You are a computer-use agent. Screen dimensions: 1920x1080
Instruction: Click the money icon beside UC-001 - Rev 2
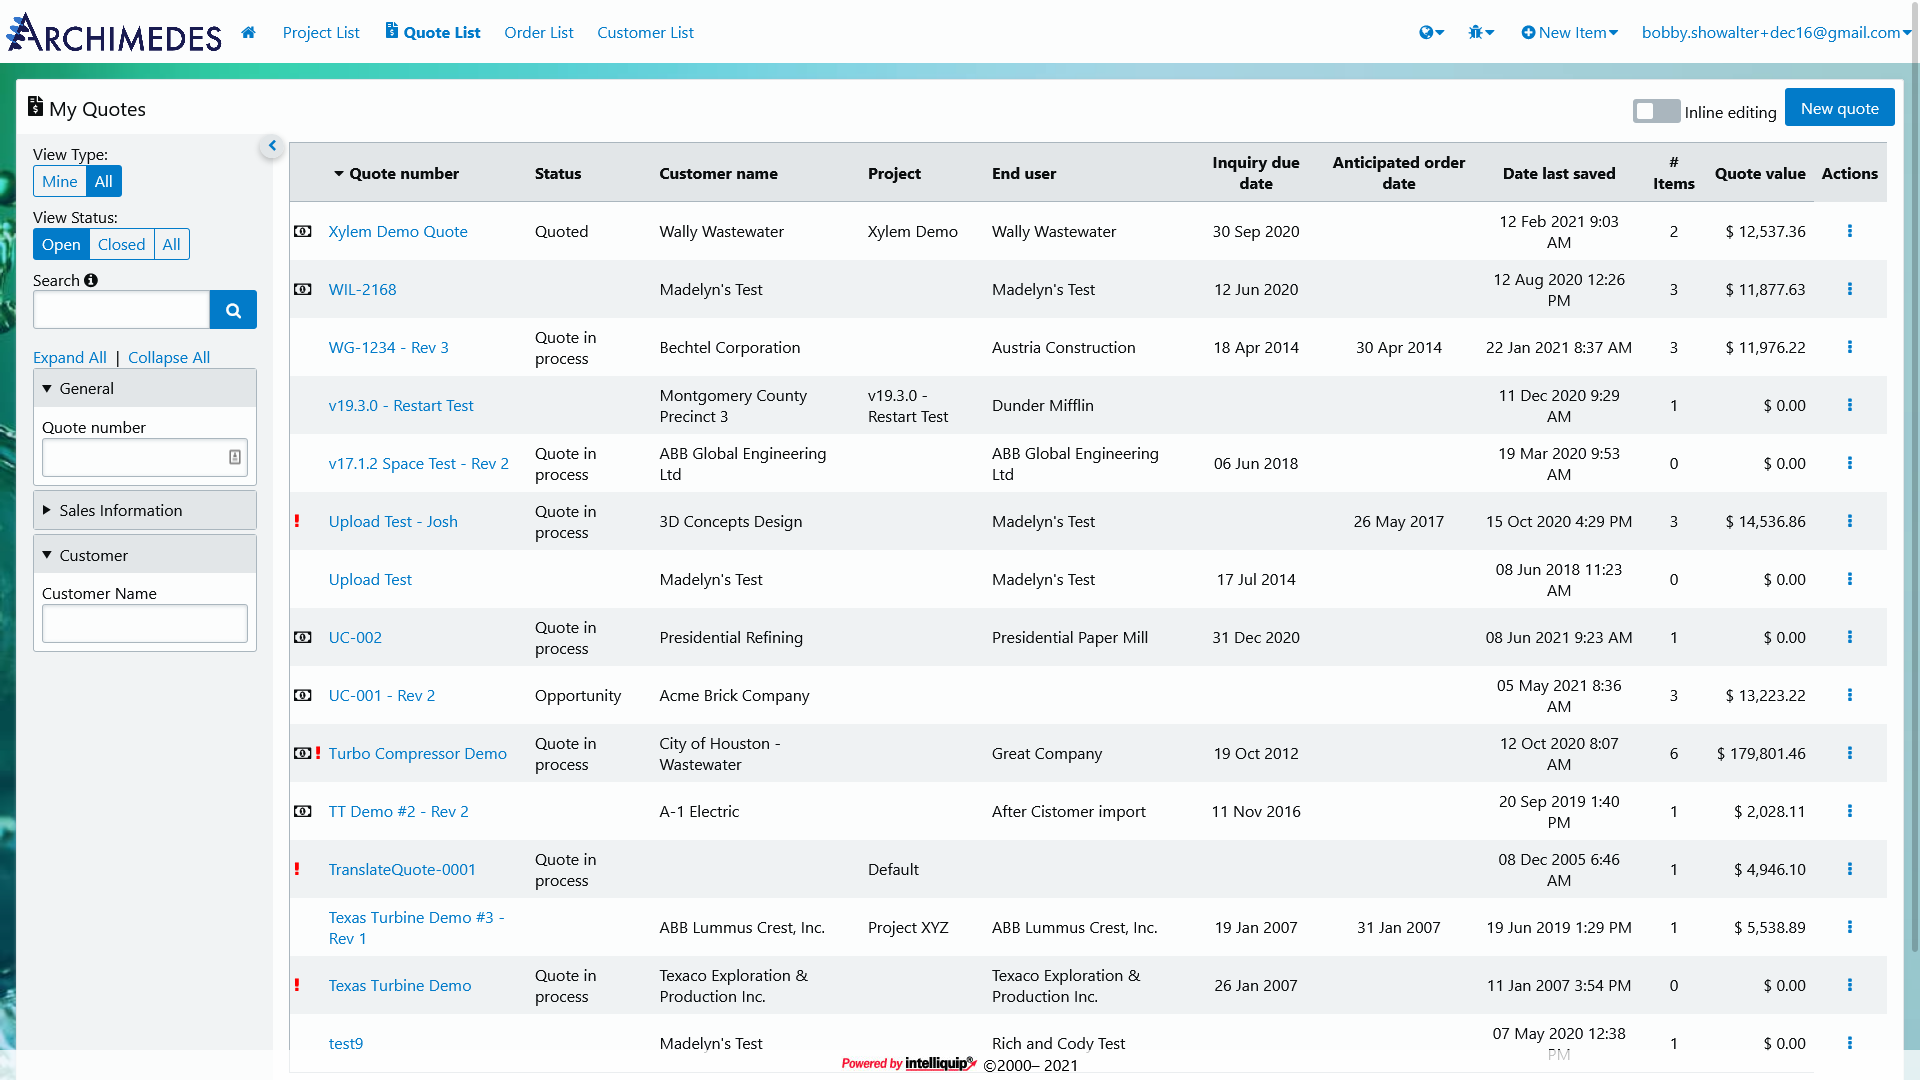tap(302, 695)
